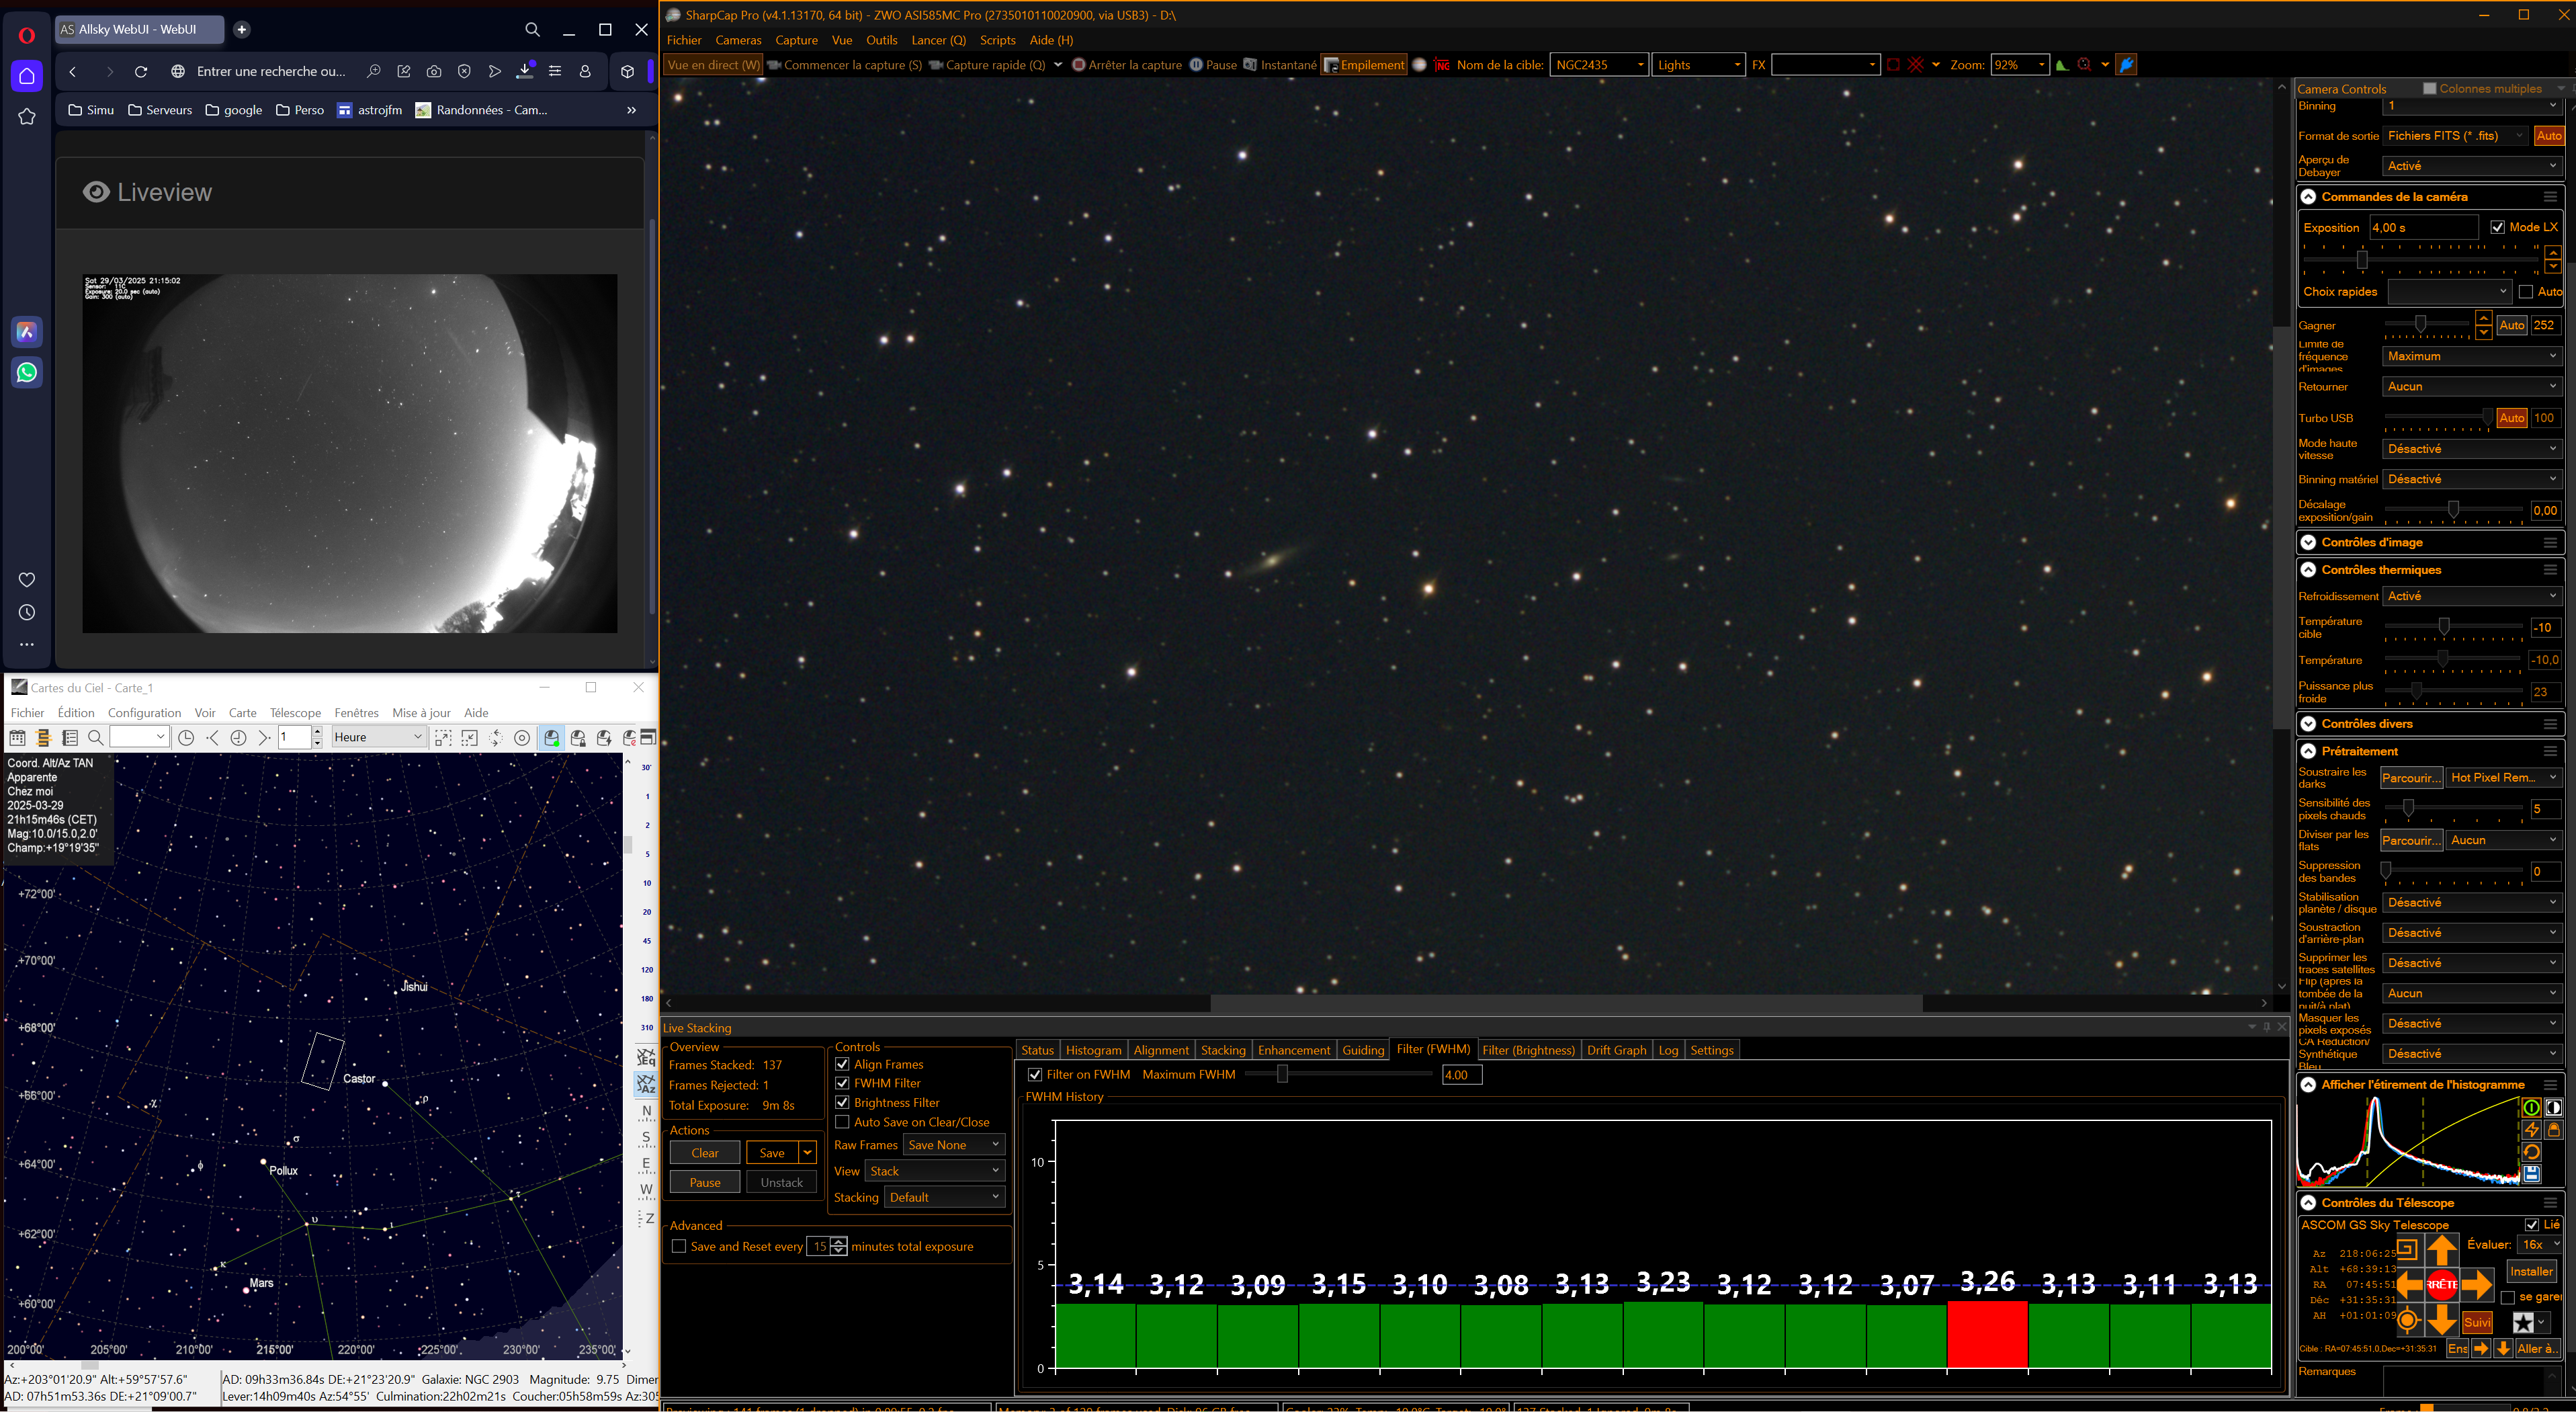Click the planetary stacking Jupiter icon in SharpCap toolbar
The height and width of the screenshot is (1412, 2576).
tap(1419, 65)
